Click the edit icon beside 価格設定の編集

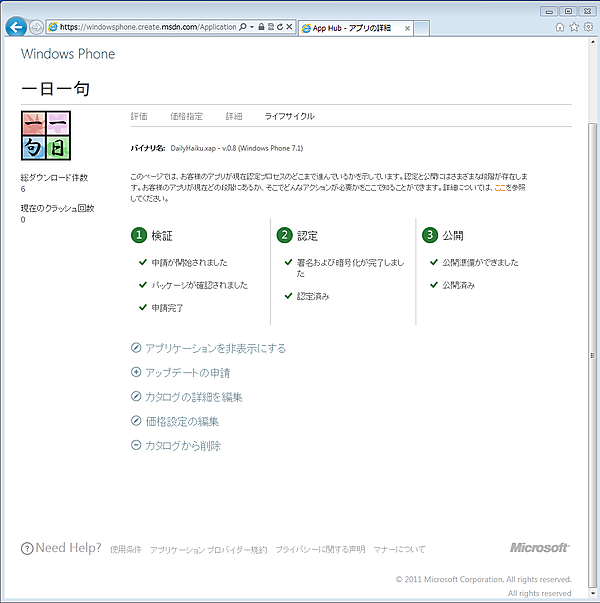pyautogui.click(x=136, y=421)
